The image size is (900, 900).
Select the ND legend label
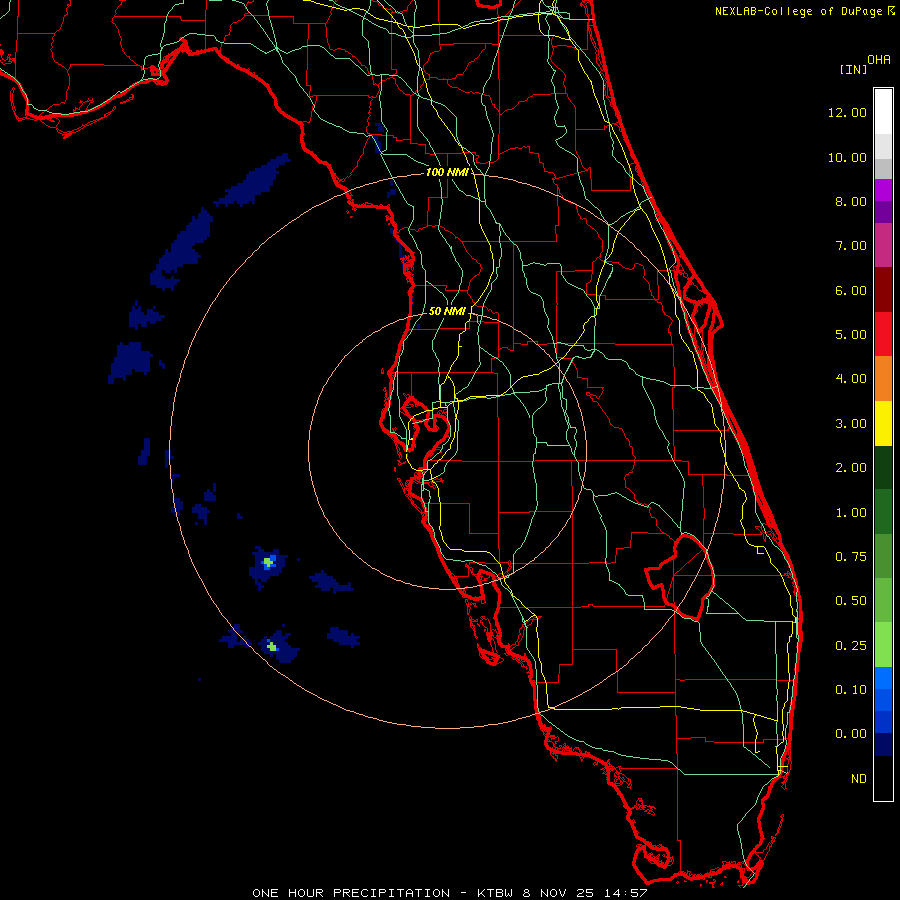(x=859, y=779)
